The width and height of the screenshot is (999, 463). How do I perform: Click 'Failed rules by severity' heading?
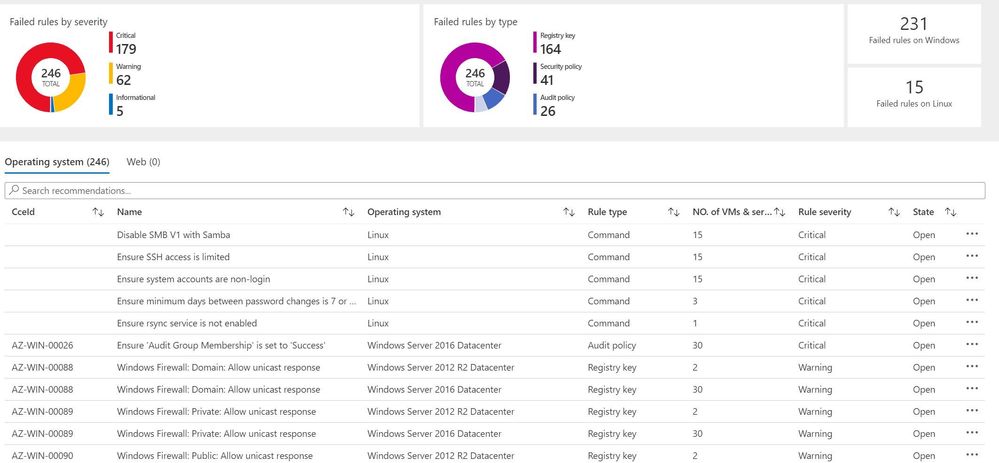click(58, 22)
